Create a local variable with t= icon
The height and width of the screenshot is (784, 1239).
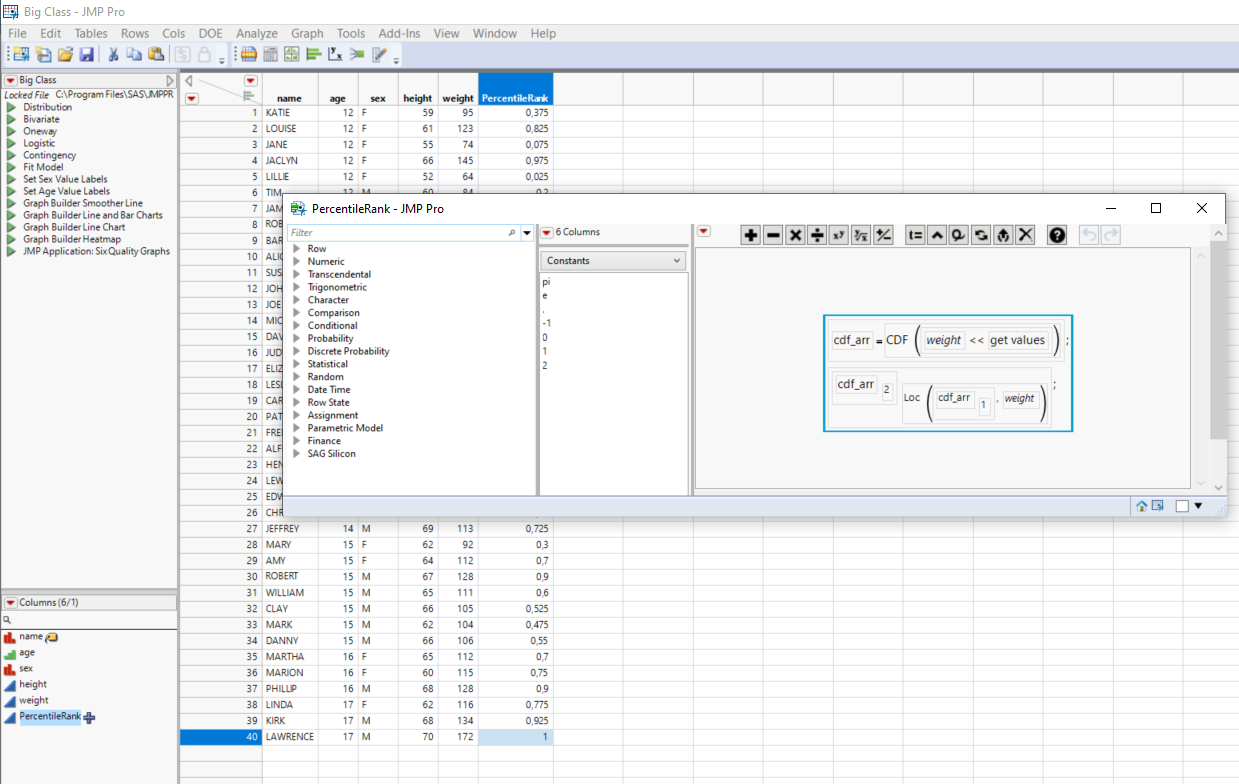914,234
